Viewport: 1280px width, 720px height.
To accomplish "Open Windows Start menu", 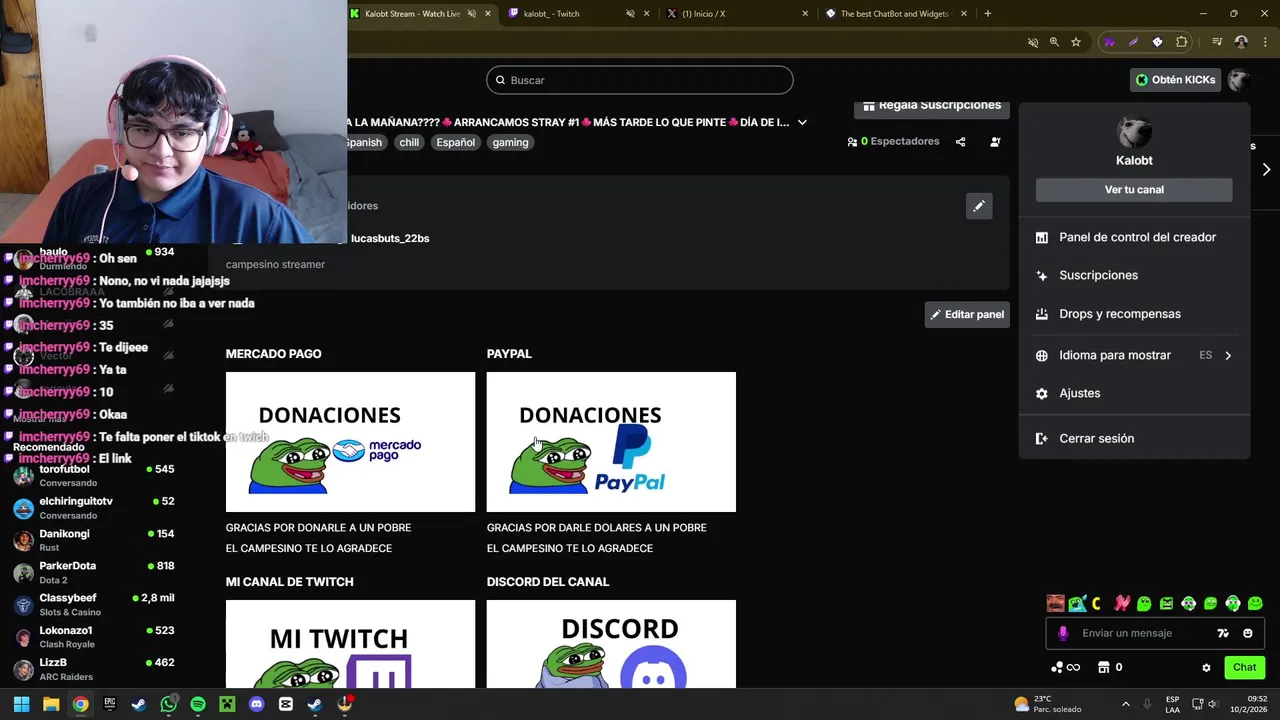I will [21, 704].
